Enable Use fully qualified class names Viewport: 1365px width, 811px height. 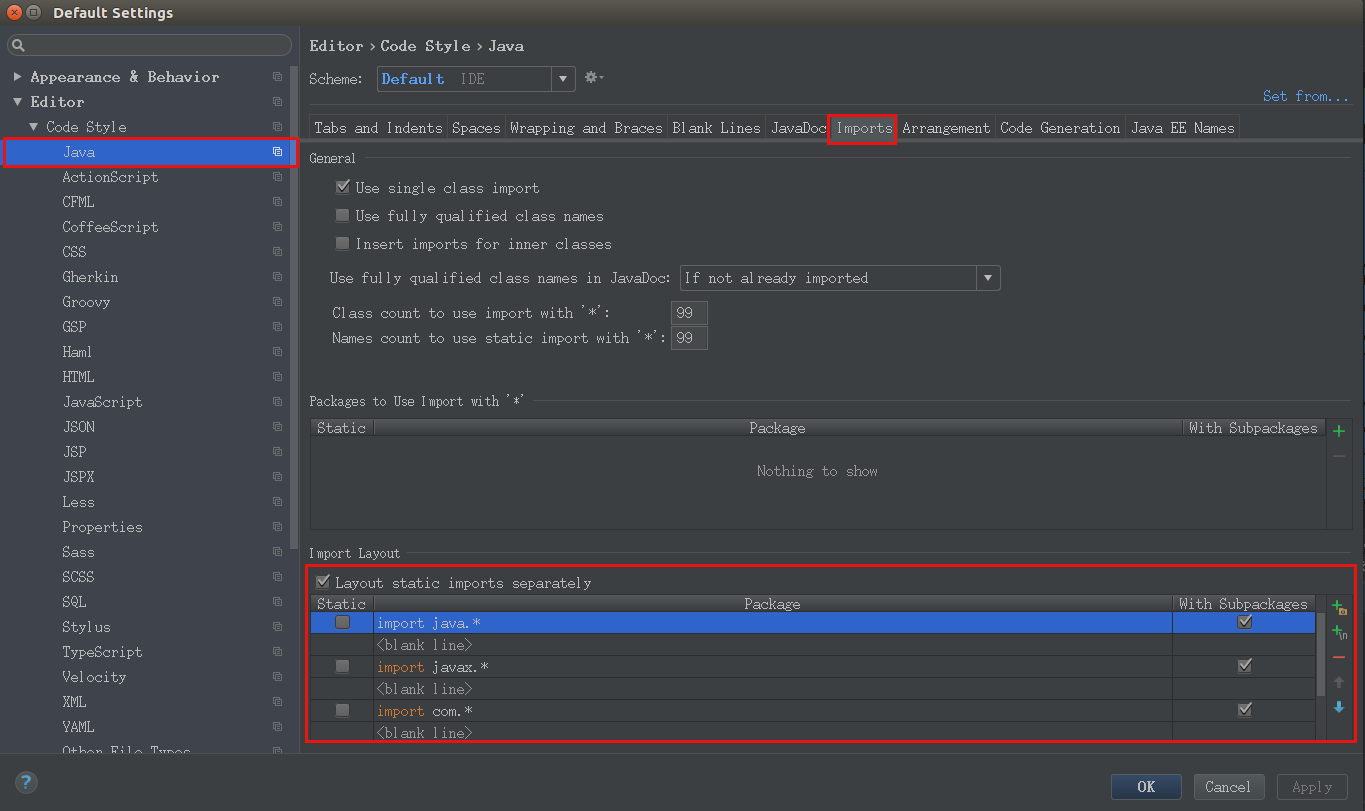[x=343, y=215]
